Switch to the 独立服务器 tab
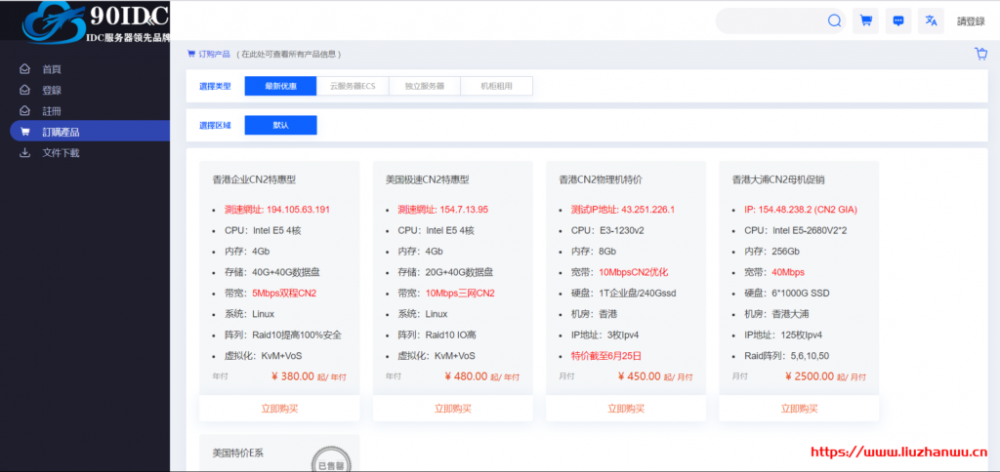 tap(424, 86)
